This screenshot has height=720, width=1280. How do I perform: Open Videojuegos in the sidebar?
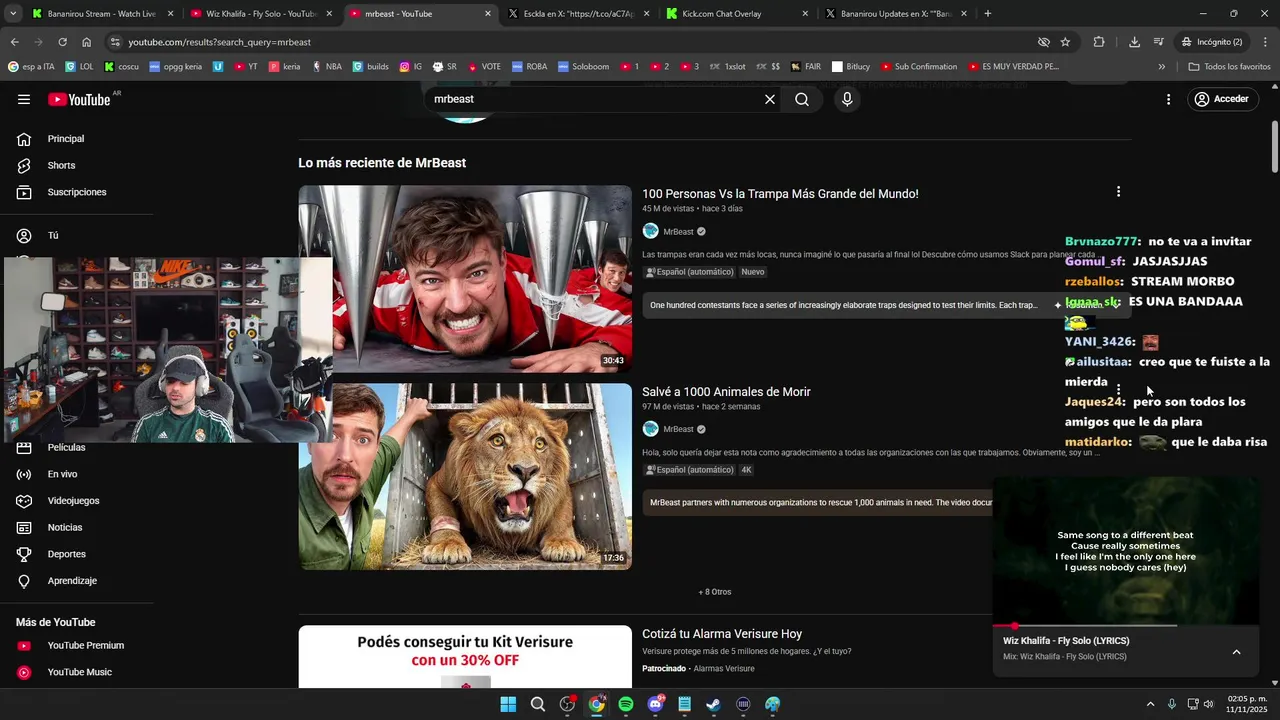(73, 501)
